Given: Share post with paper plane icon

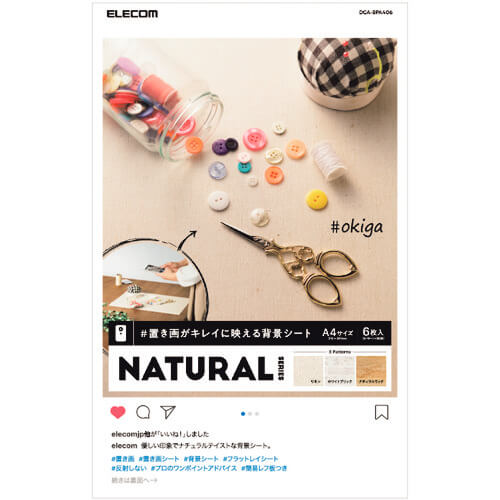Looking at the screenshot, I should coord(168,412).
